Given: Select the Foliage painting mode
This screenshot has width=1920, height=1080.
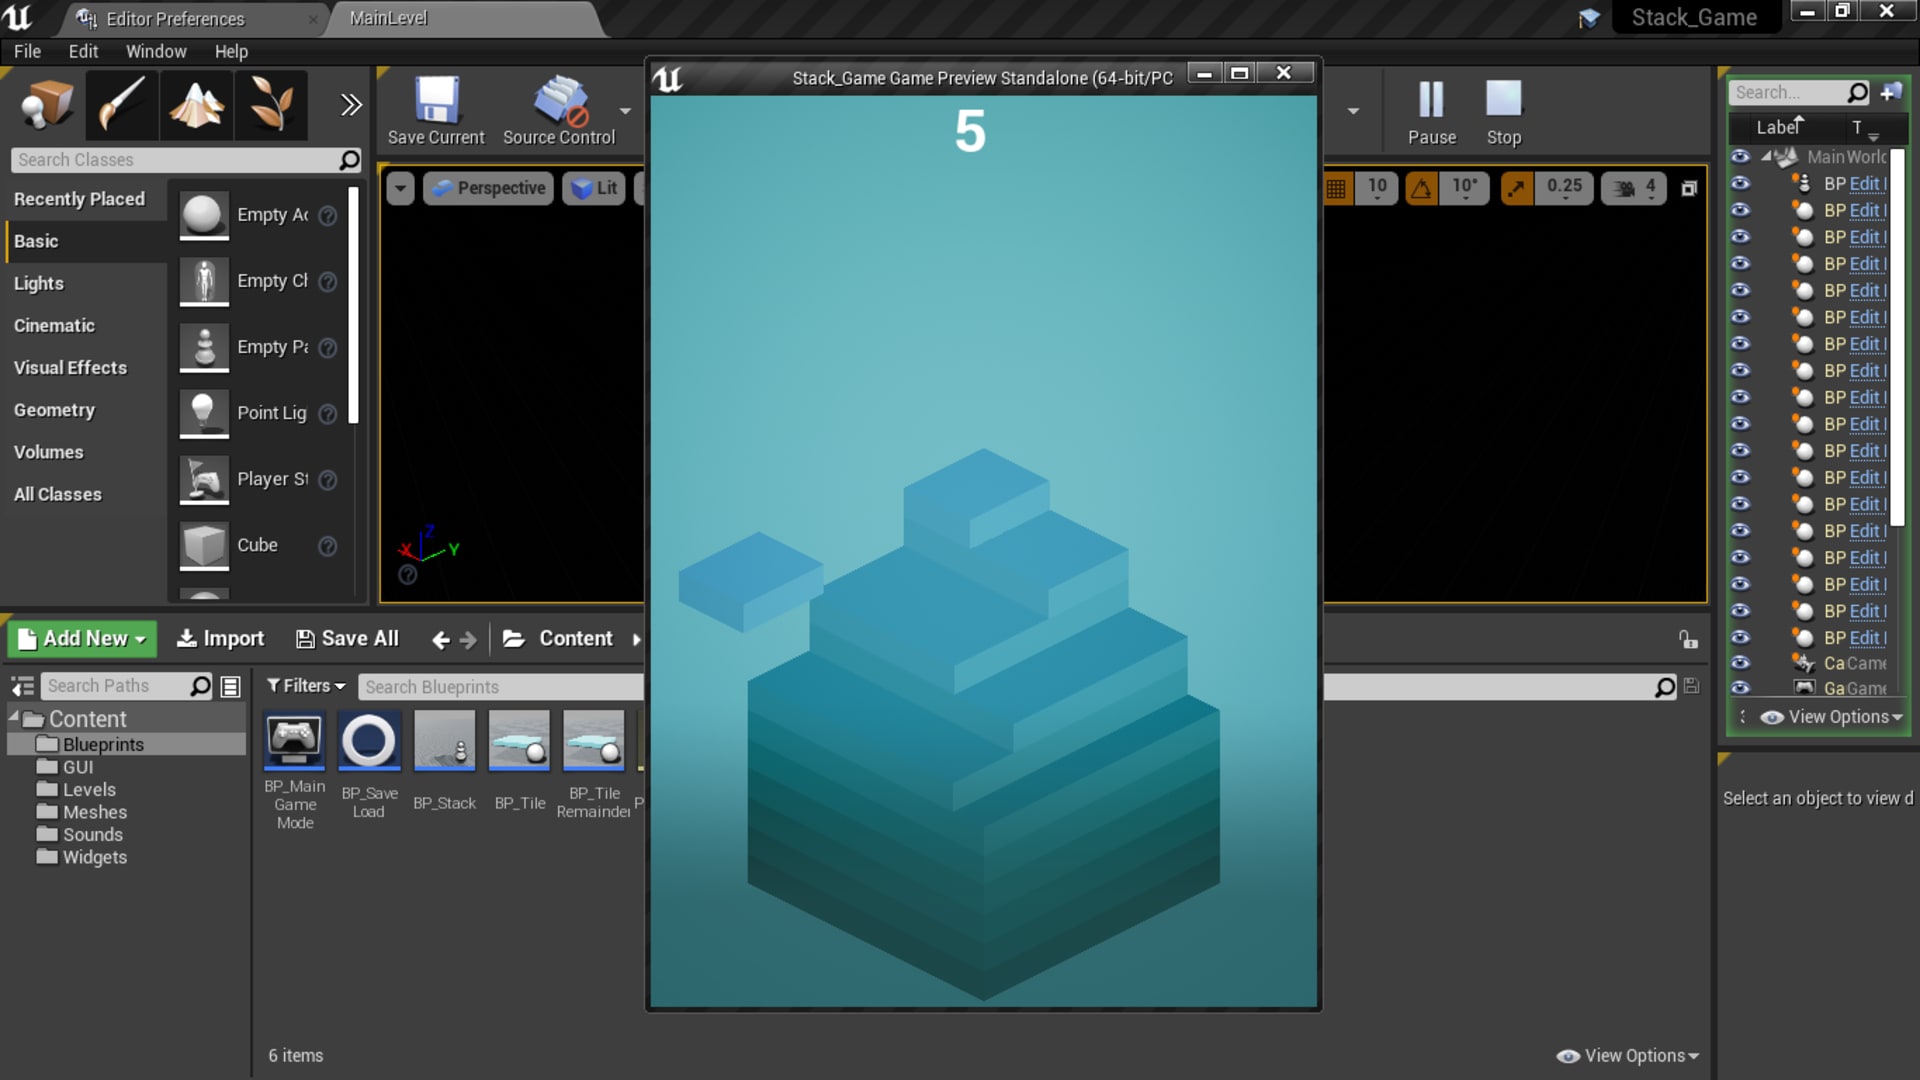Looking at the screenshot, I should 270,105.
